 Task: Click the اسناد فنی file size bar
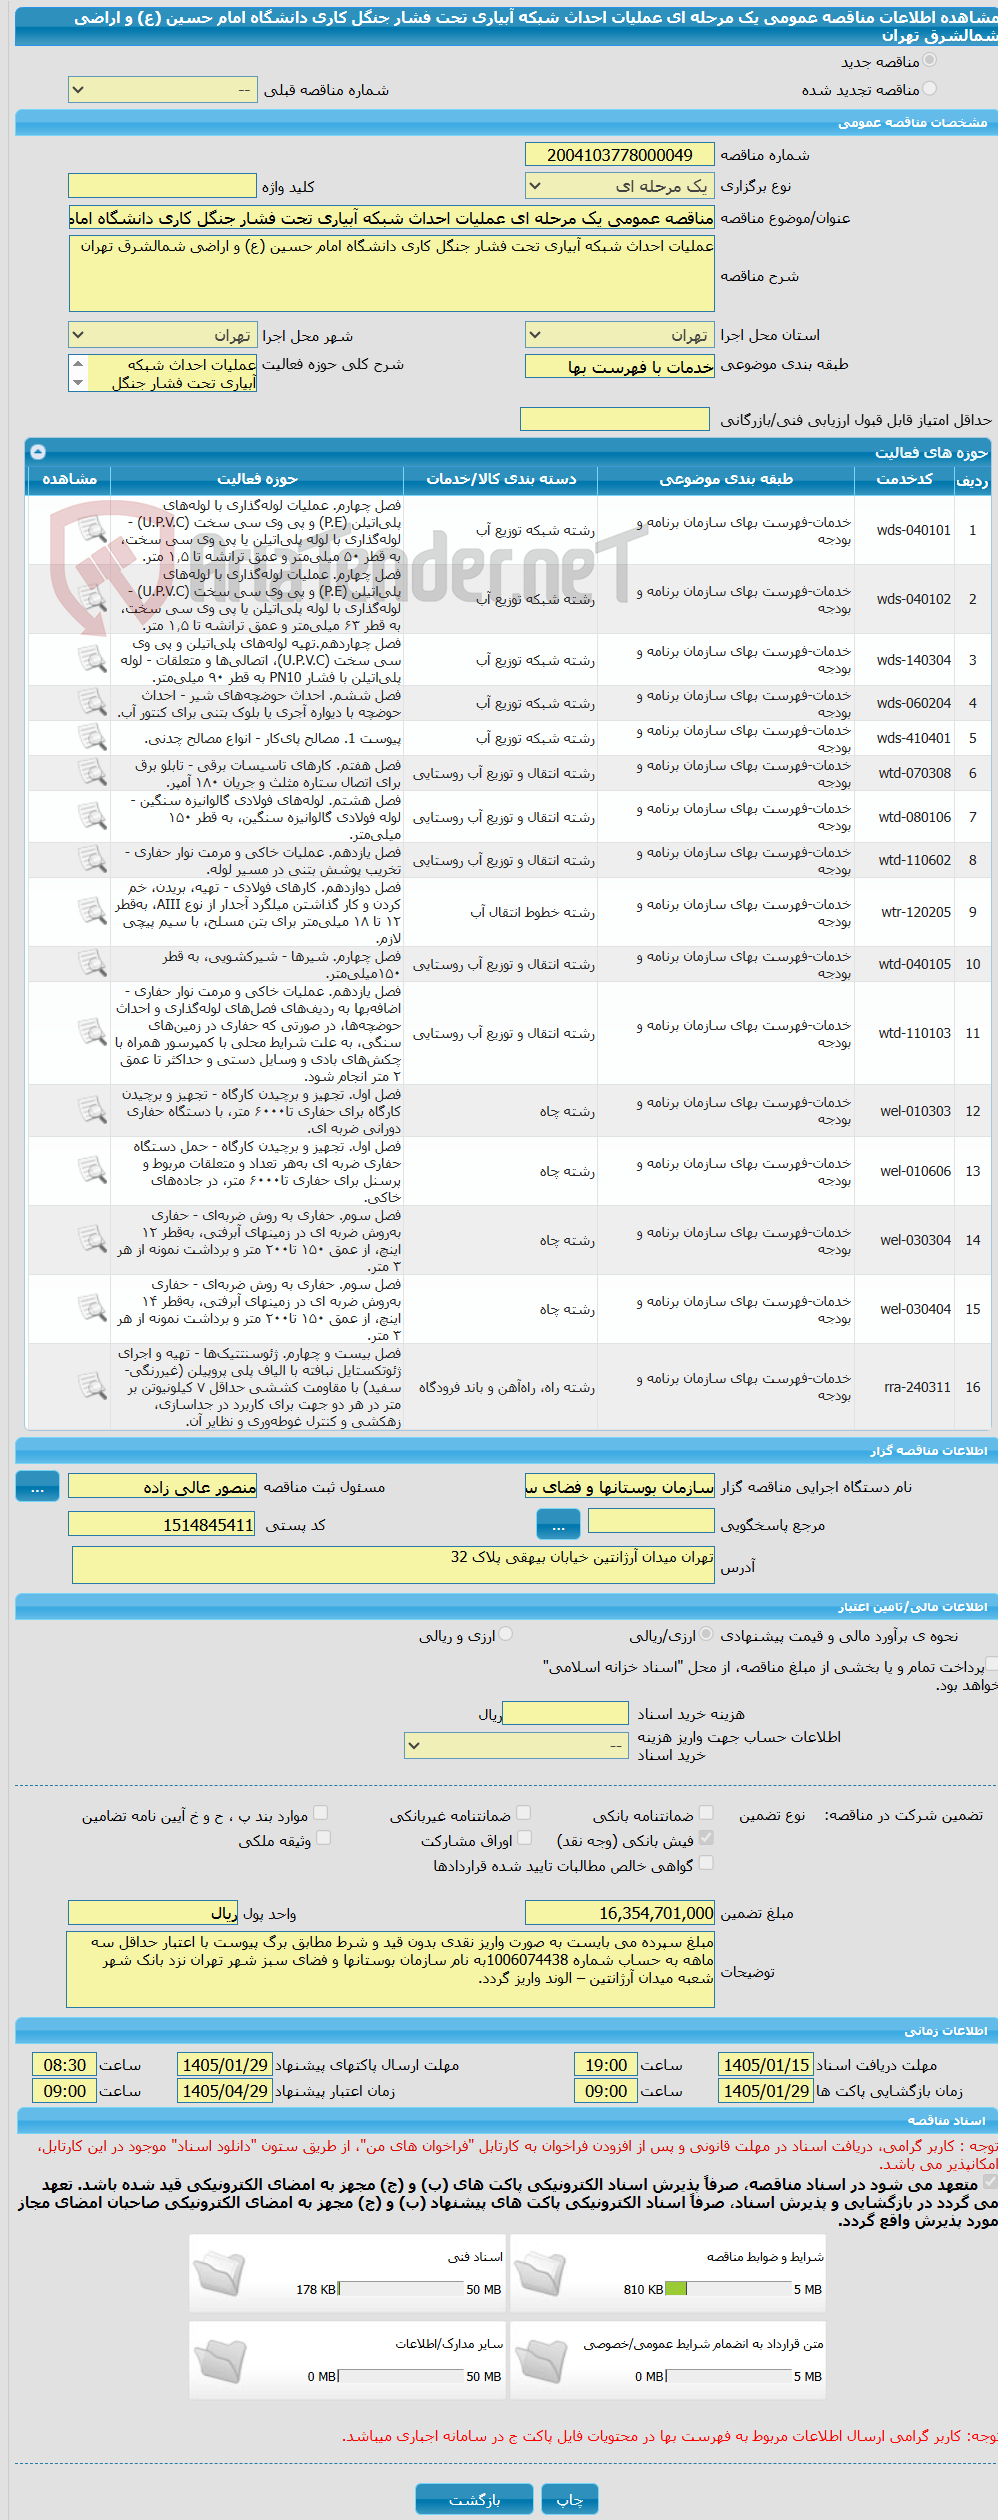click(x=401, y=2289)
